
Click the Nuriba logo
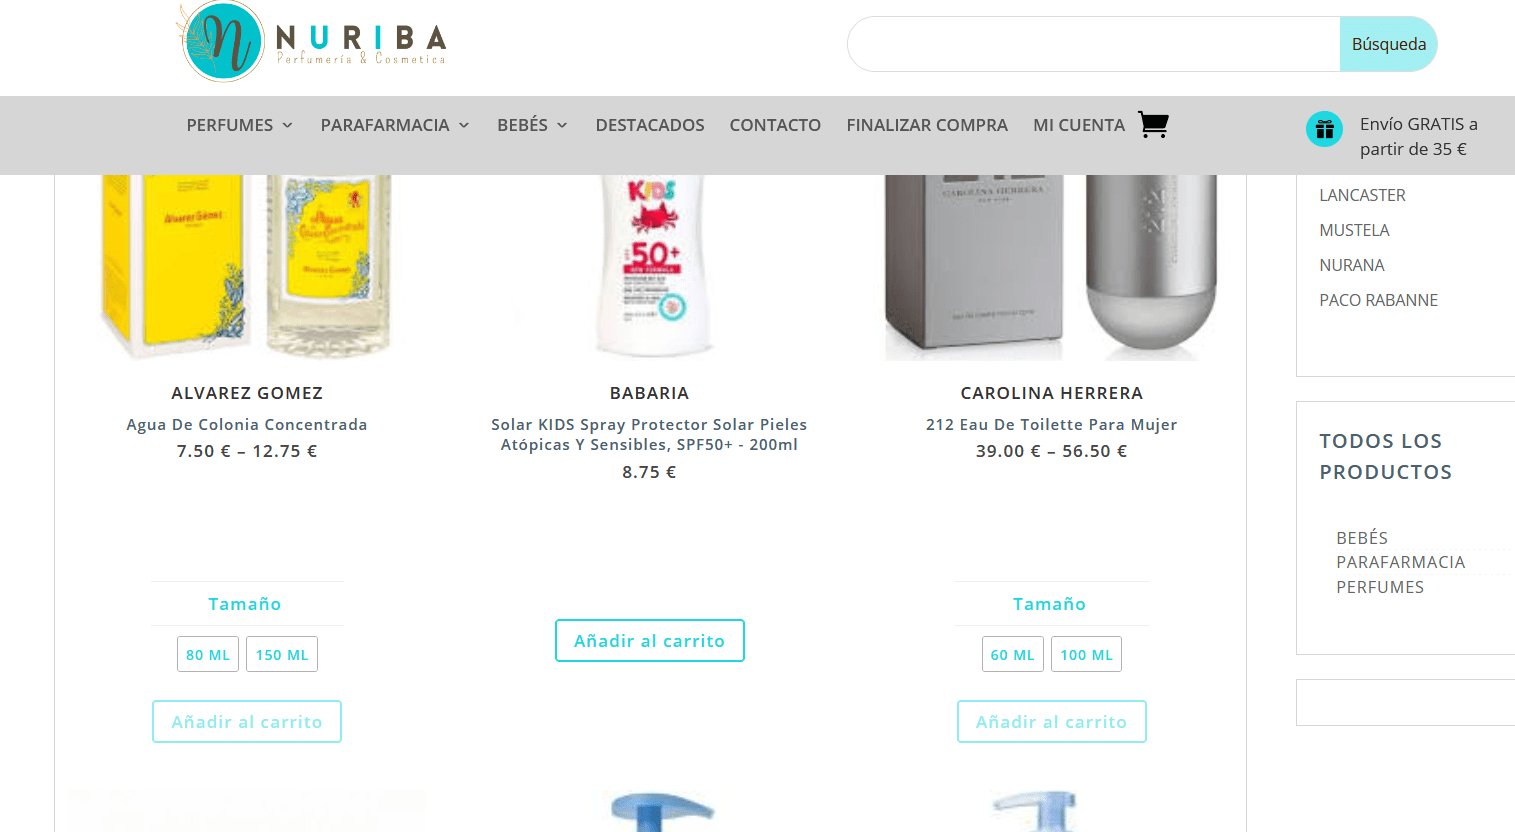coord(312,42)
